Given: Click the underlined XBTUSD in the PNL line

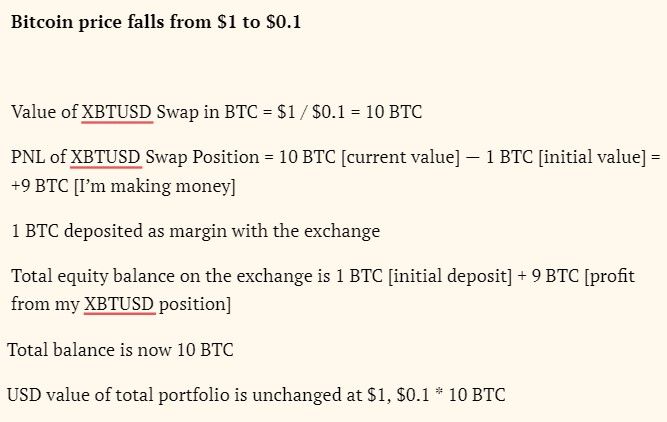Looking at the screenshot, I should [x=106, y=158].
